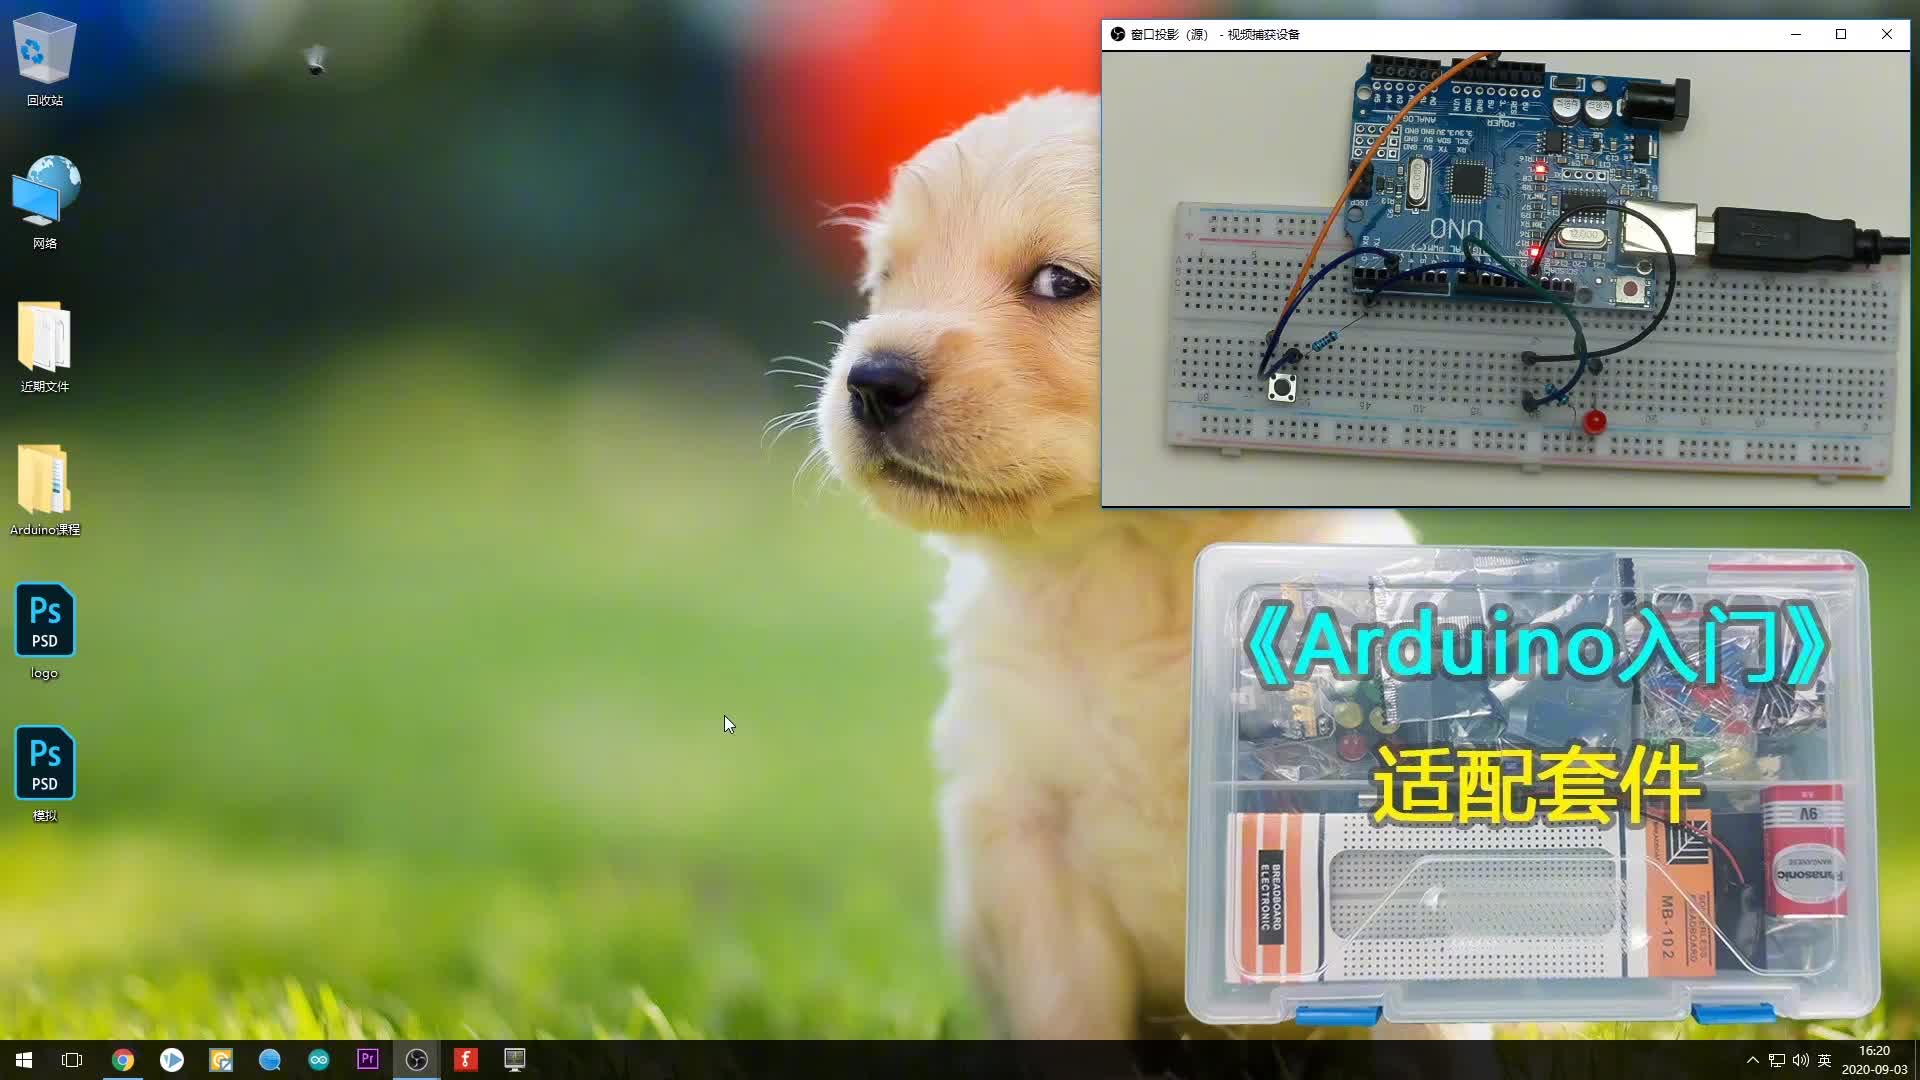Viewport: 1920px width, 1080px height.
Task: Click the OBS projector window title bar icon
Action: (1118, 34)
